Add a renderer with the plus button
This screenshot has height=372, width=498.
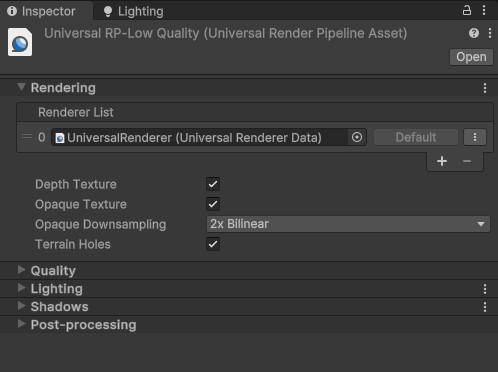[442, 161]
